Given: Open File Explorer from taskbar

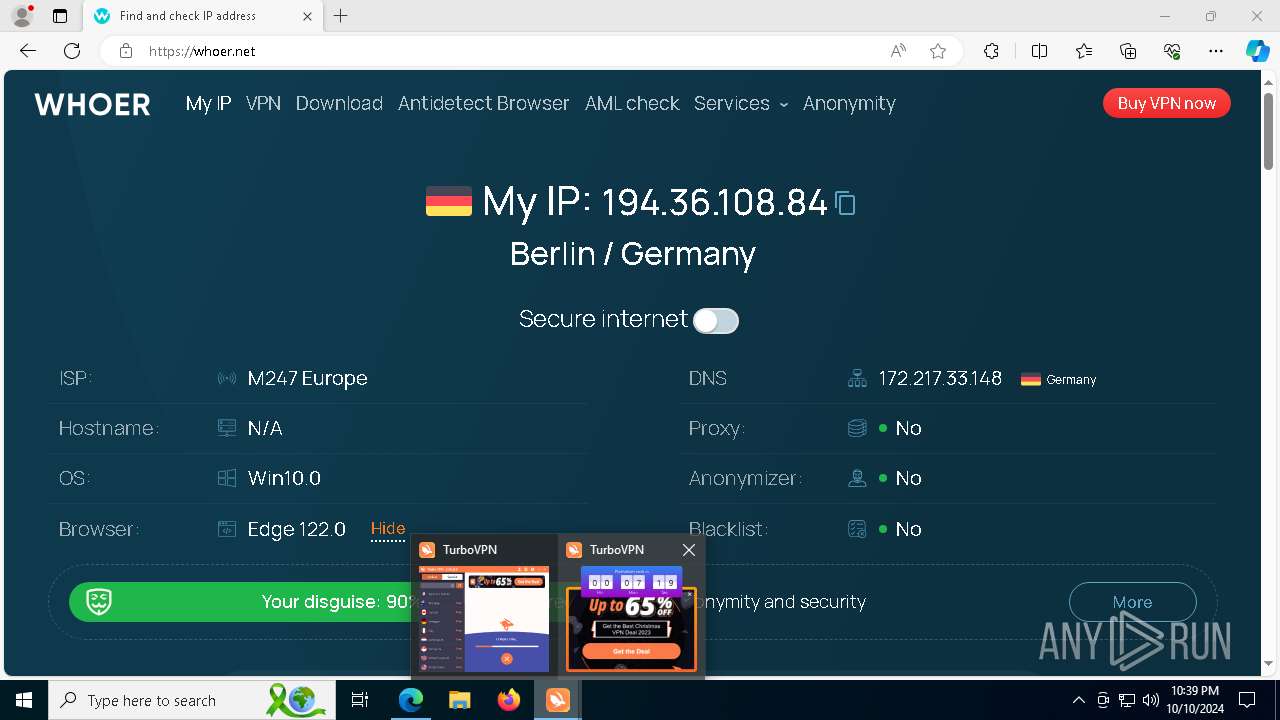Looking at the screenshot, I should 459,700.
